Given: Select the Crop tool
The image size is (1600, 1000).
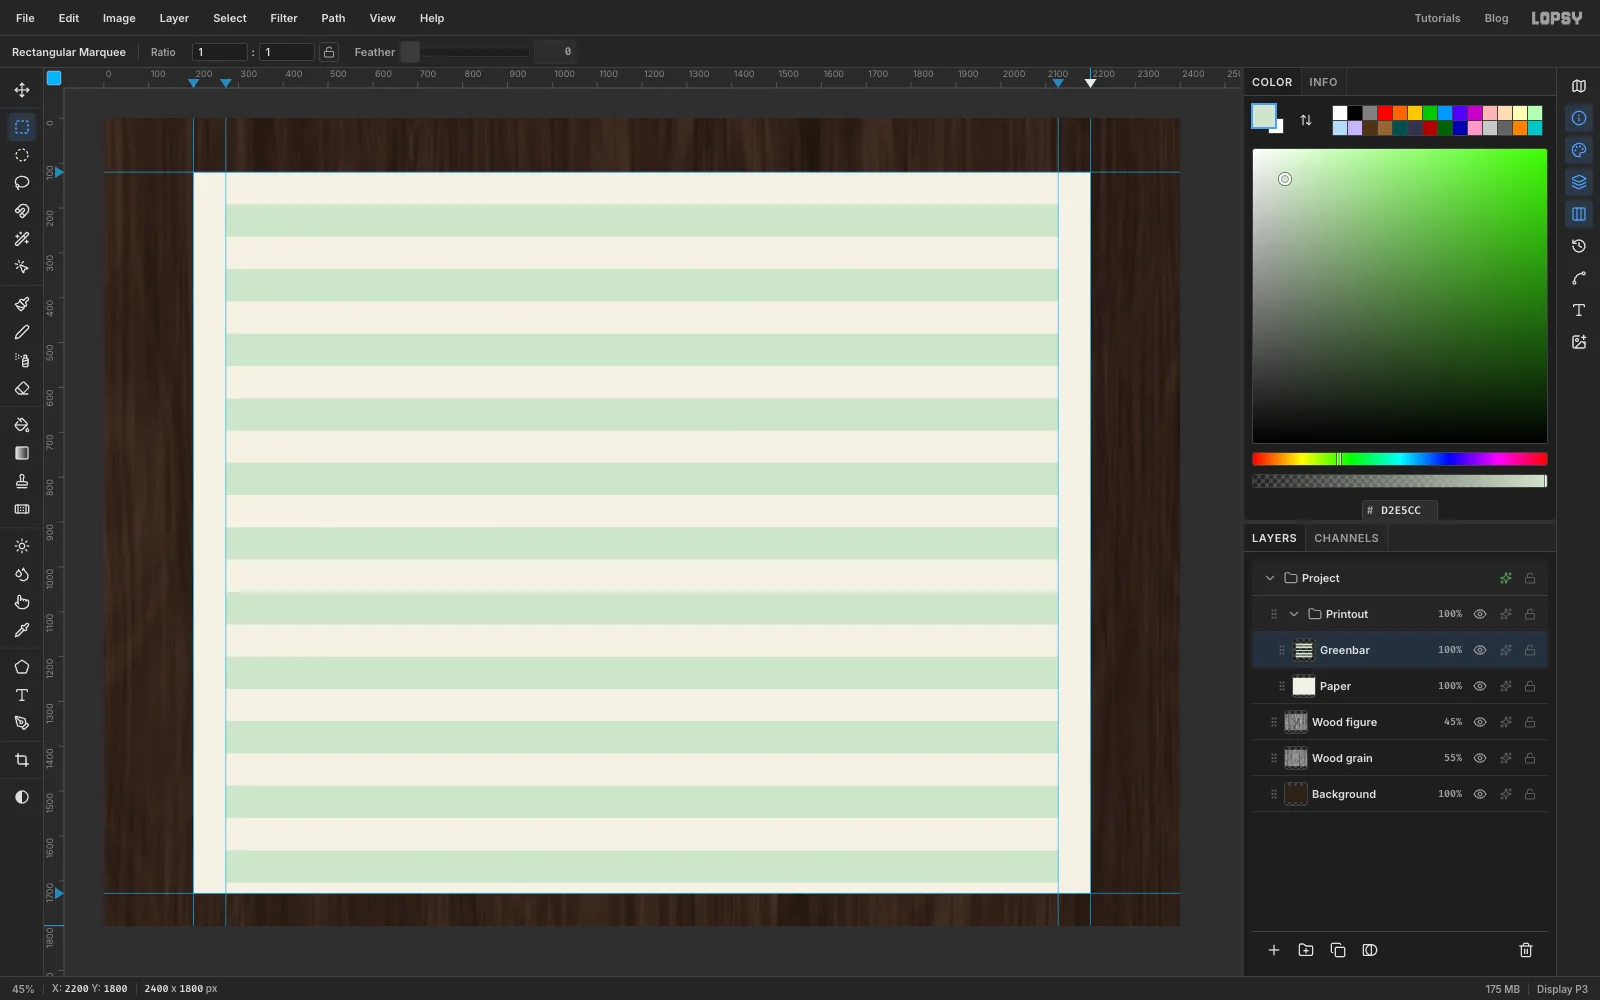Looking at the screenshot, I should point(22,760).
